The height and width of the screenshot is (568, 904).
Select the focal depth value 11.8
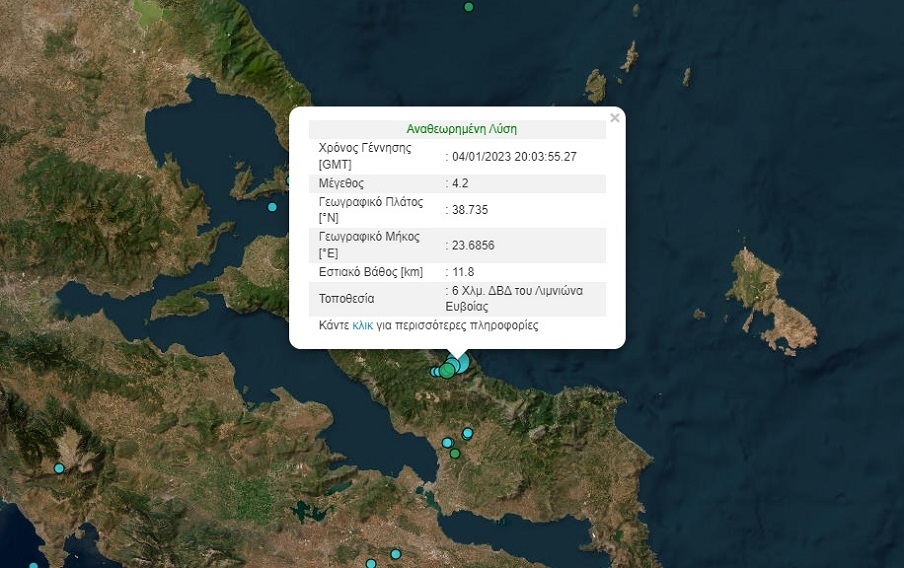463,272
